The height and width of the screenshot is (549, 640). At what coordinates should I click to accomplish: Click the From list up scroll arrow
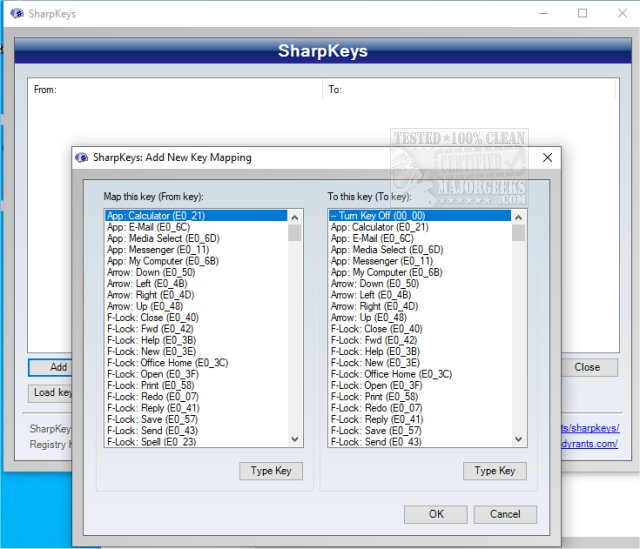tap(295, 218)
